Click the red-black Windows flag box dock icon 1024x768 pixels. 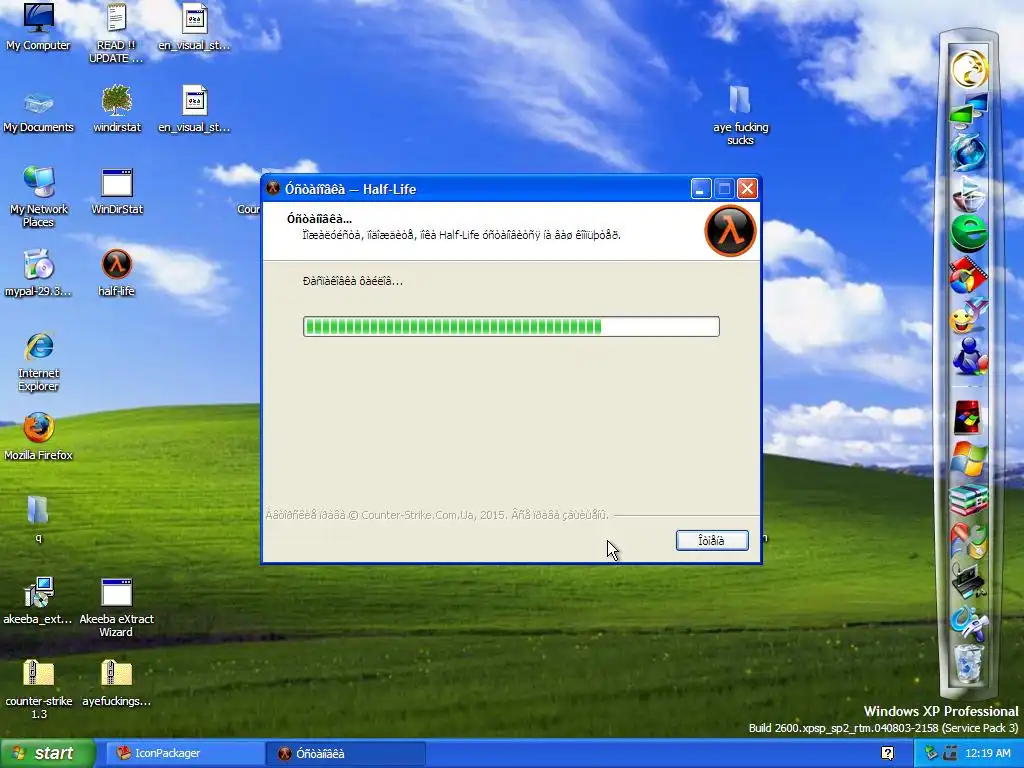[968, 418]
